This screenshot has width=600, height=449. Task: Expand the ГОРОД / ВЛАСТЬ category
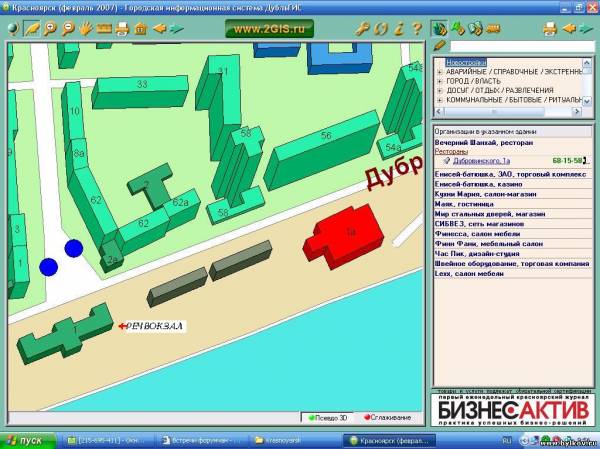440,81
